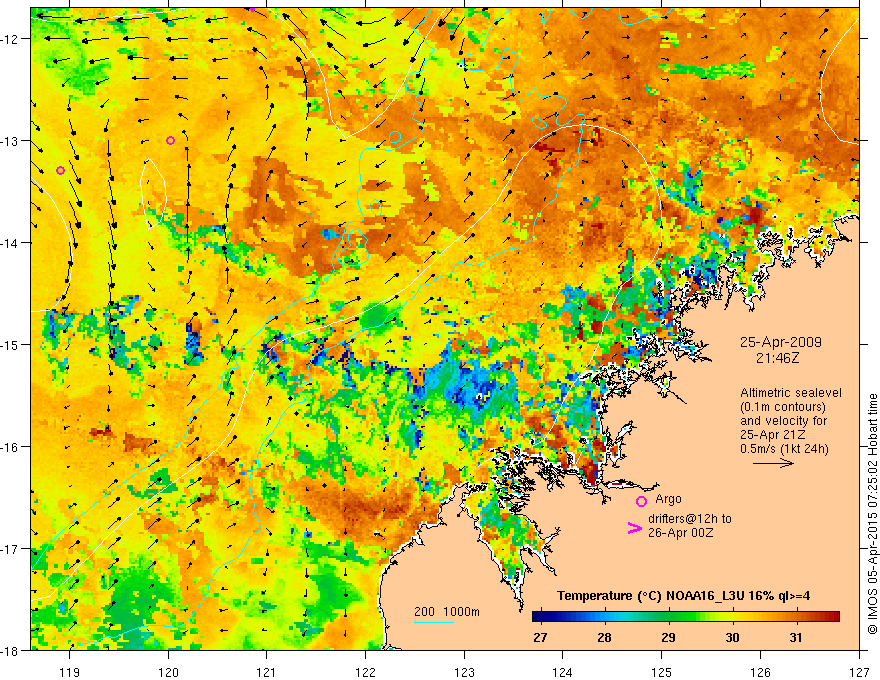880x680 pixels.
Task: Click the longitude label 120
Action: 168,672
